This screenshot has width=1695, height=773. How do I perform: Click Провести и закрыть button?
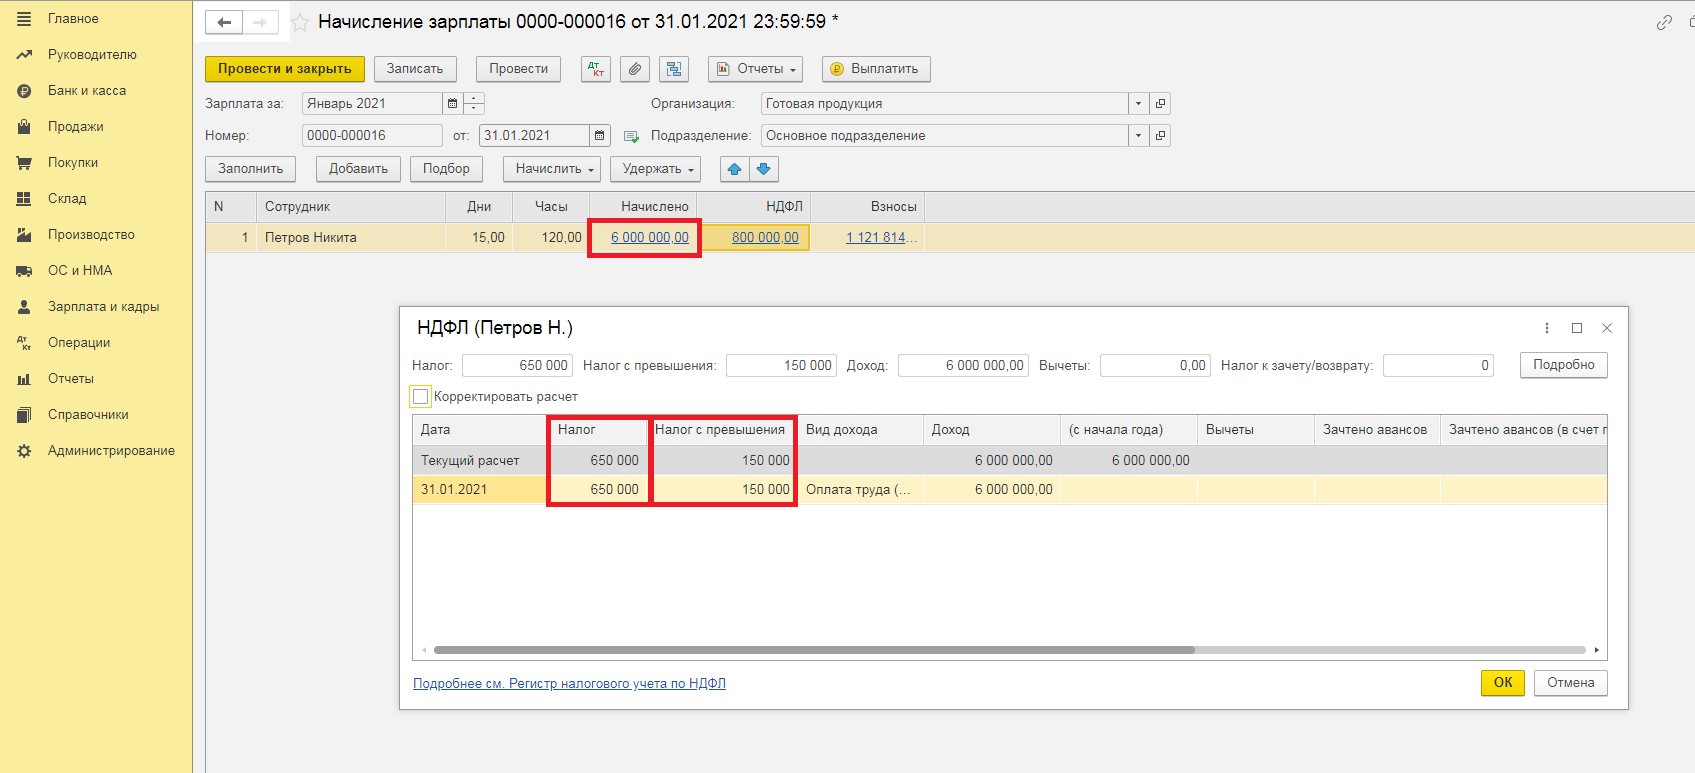pos(285,69)
